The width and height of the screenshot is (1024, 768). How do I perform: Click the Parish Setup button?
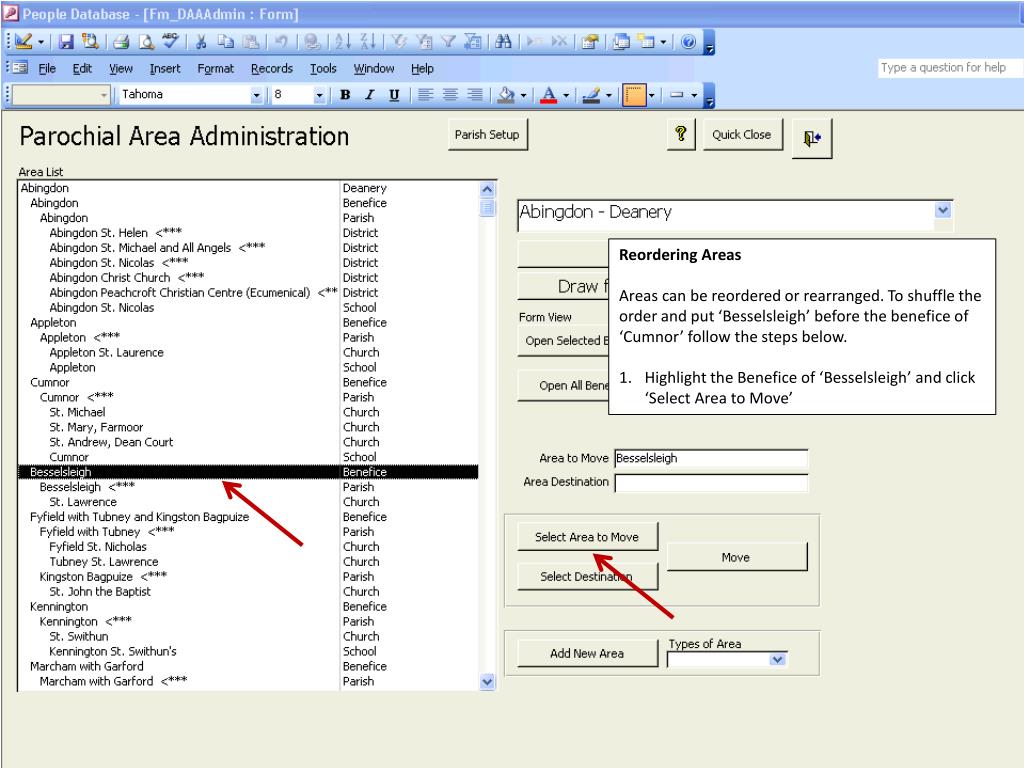tap(487, 135)
